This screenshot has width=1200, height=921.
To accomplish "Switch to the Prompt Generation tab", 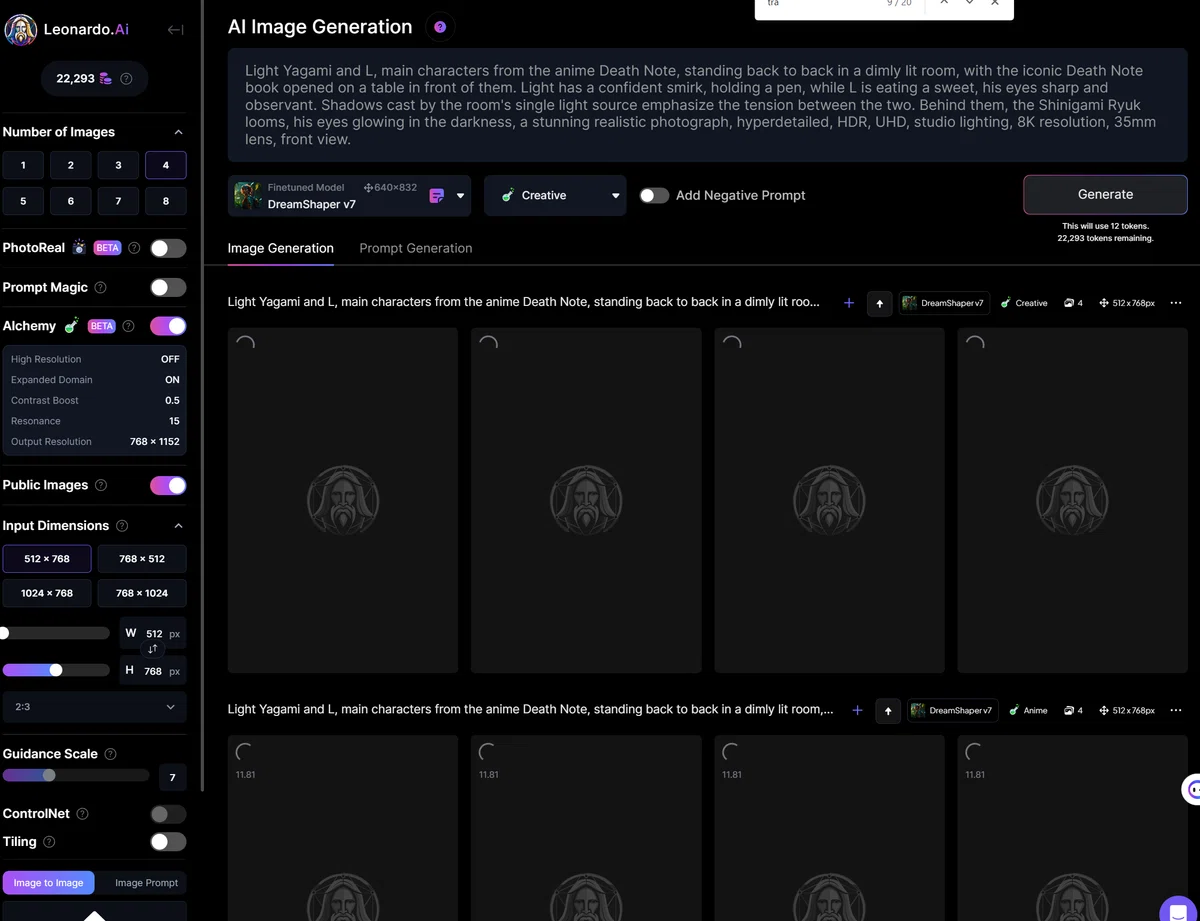I will pos(416,248).
